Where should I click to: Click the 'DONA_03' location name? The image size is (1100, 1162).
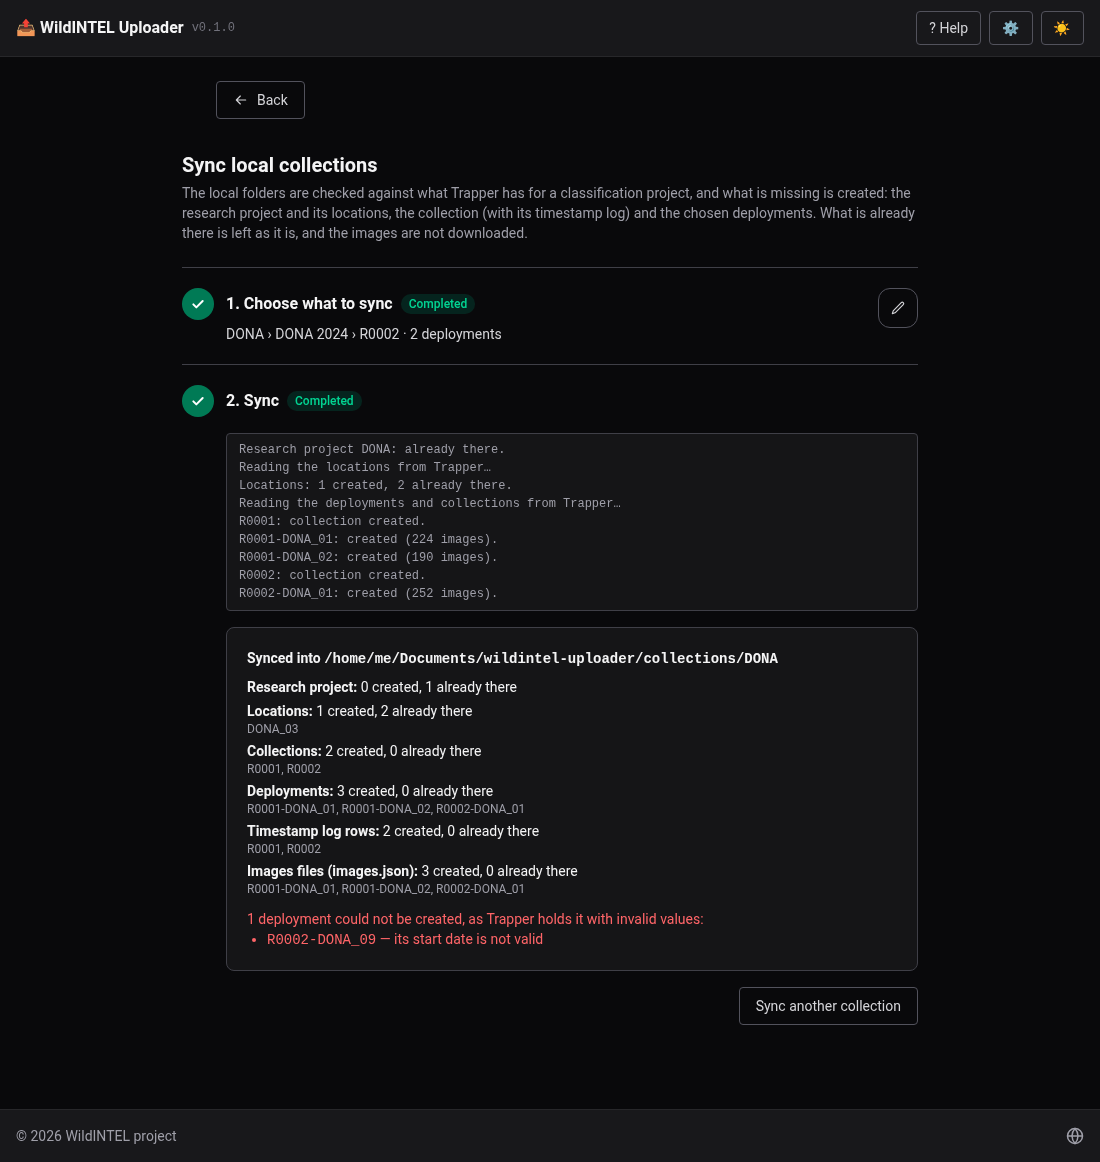(x=272, y=729)
